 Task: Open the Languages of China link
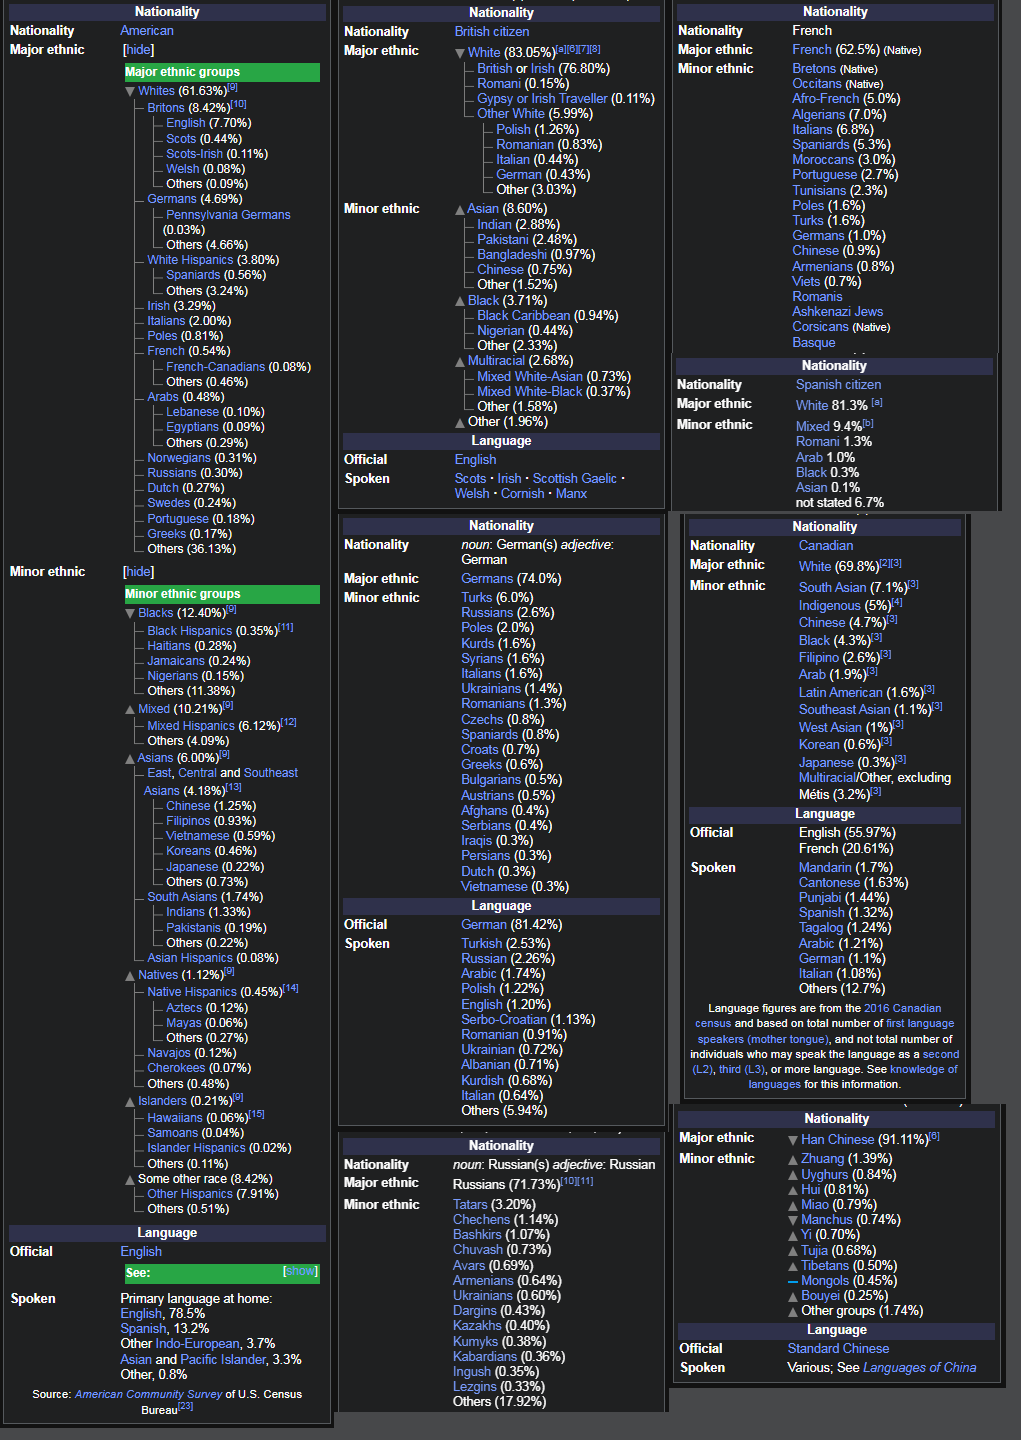tap(920, 1368)
